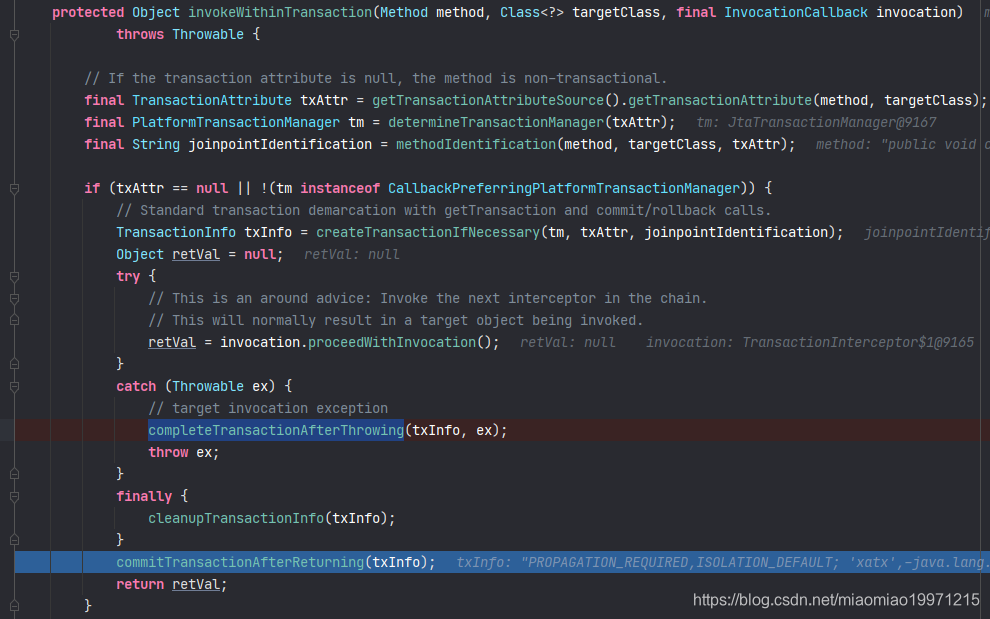Click the protected keyword

88,13
